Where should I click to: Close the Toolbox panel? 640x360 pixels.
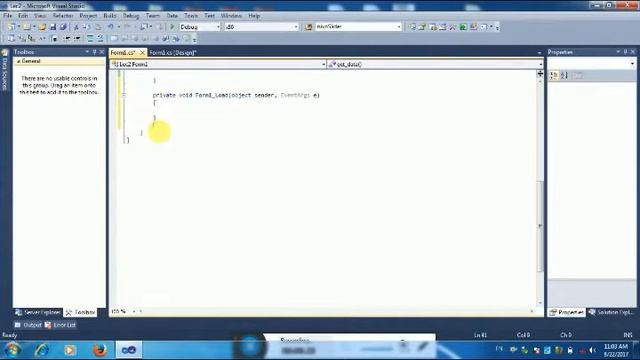pos(102,52)
